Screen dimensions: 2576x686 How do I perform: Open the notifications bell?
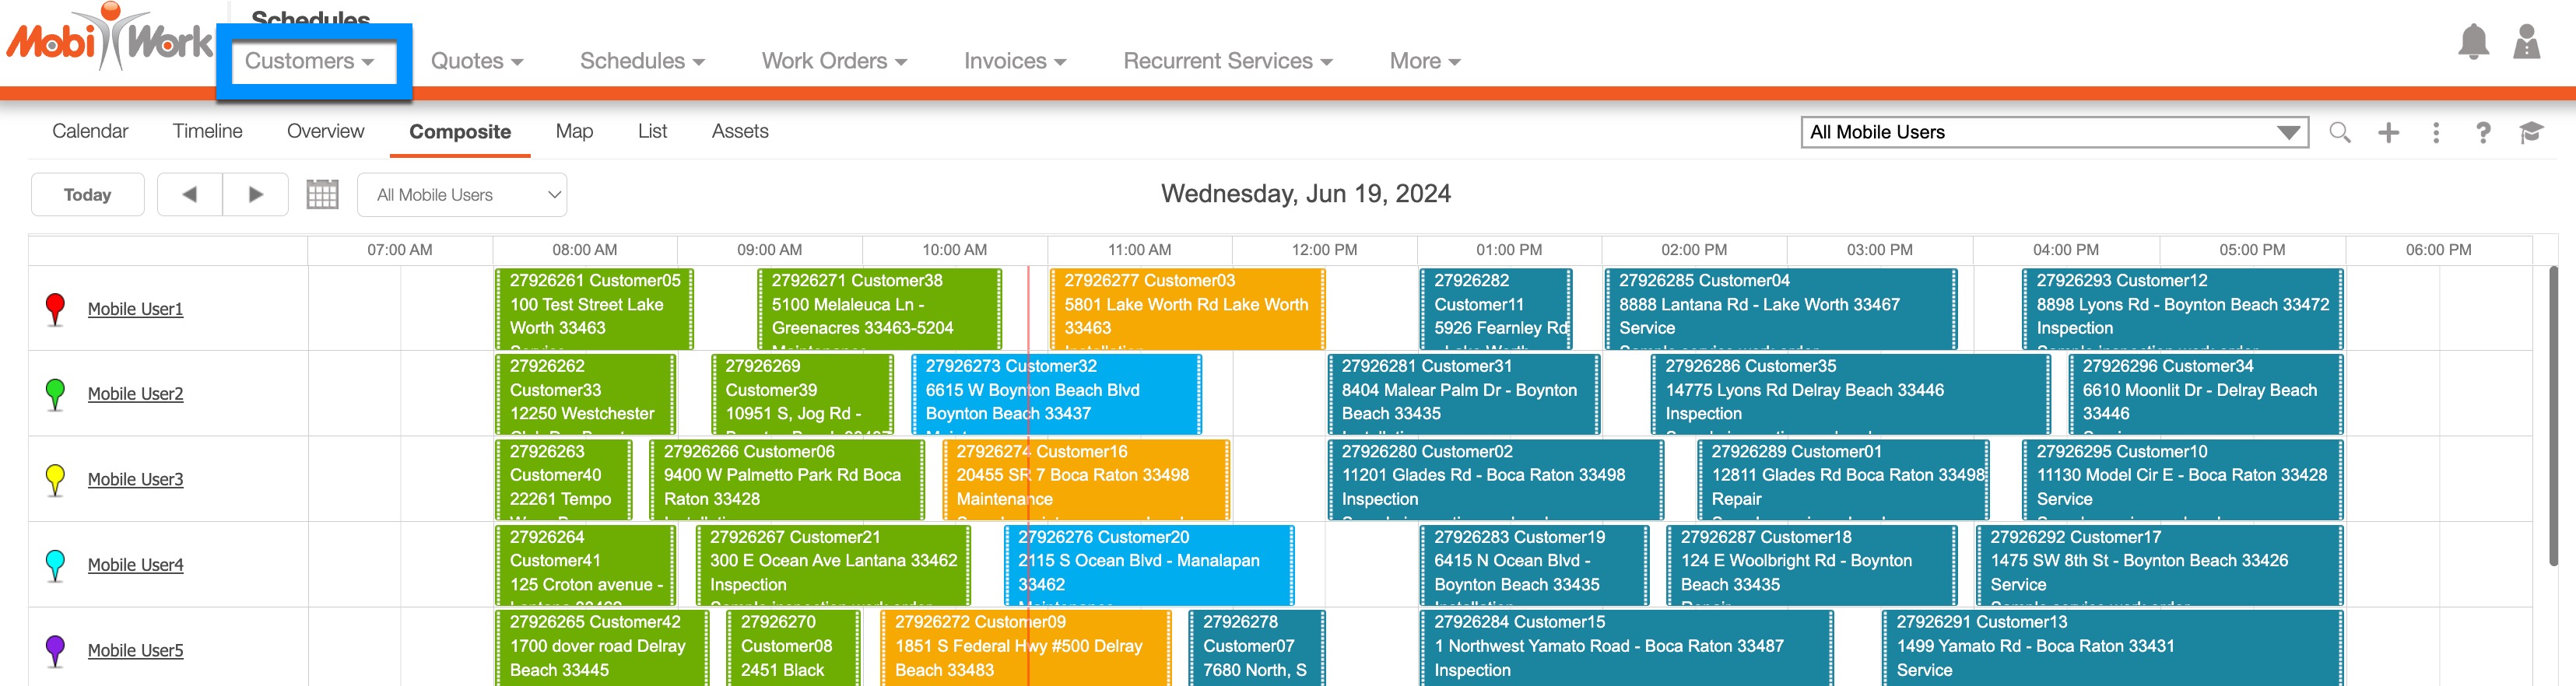click(2472, 43)
